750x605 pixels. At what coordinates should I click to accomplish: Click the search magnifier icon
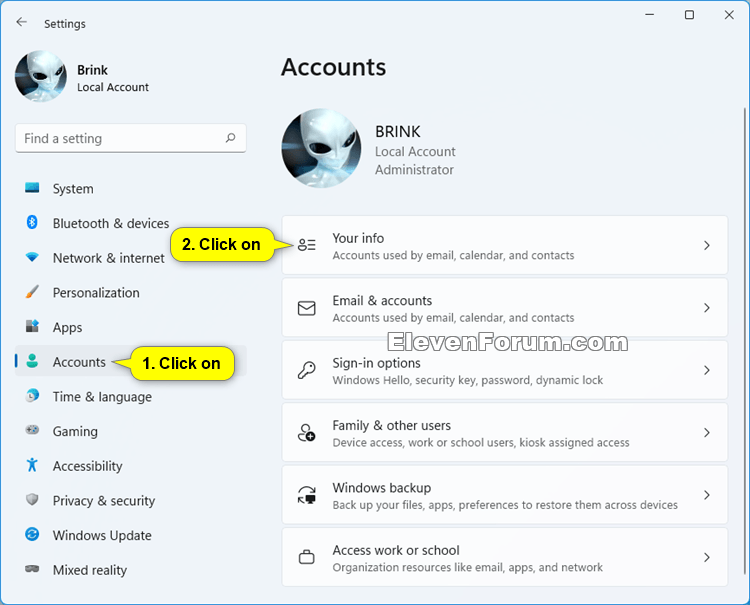[231, 138]
